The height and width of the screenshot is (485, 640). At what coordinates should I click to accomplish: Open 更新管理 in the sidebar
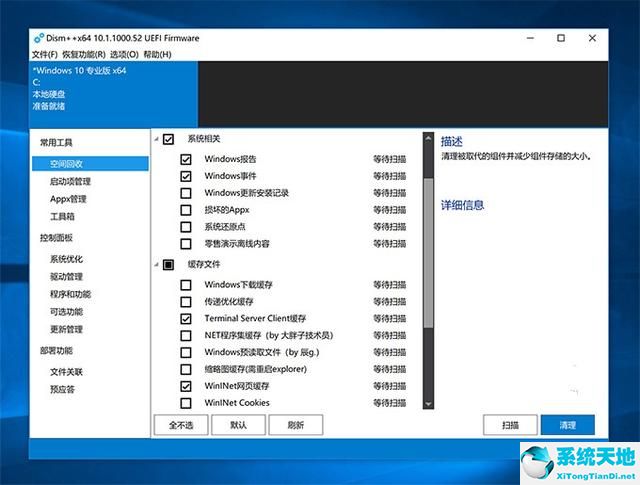pyautogui.click(x=66, y=329)
